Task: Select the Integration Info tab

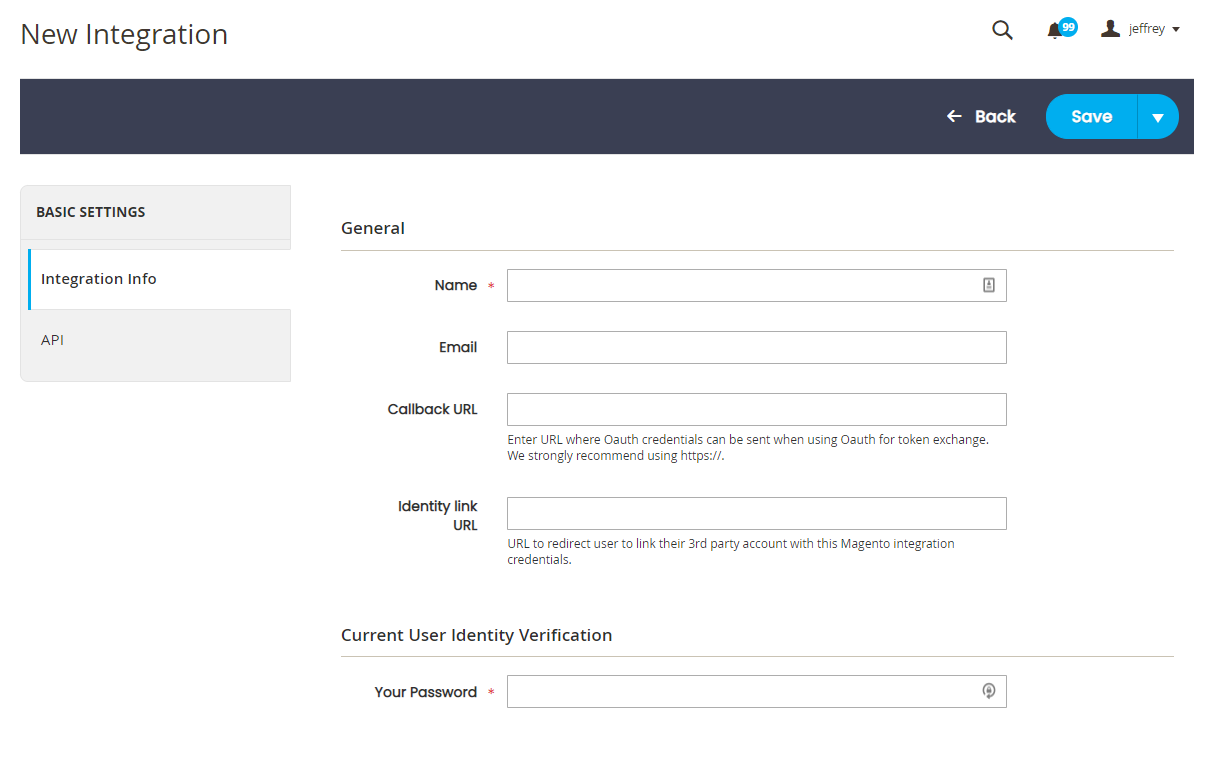Action: [x=99, y=279]
